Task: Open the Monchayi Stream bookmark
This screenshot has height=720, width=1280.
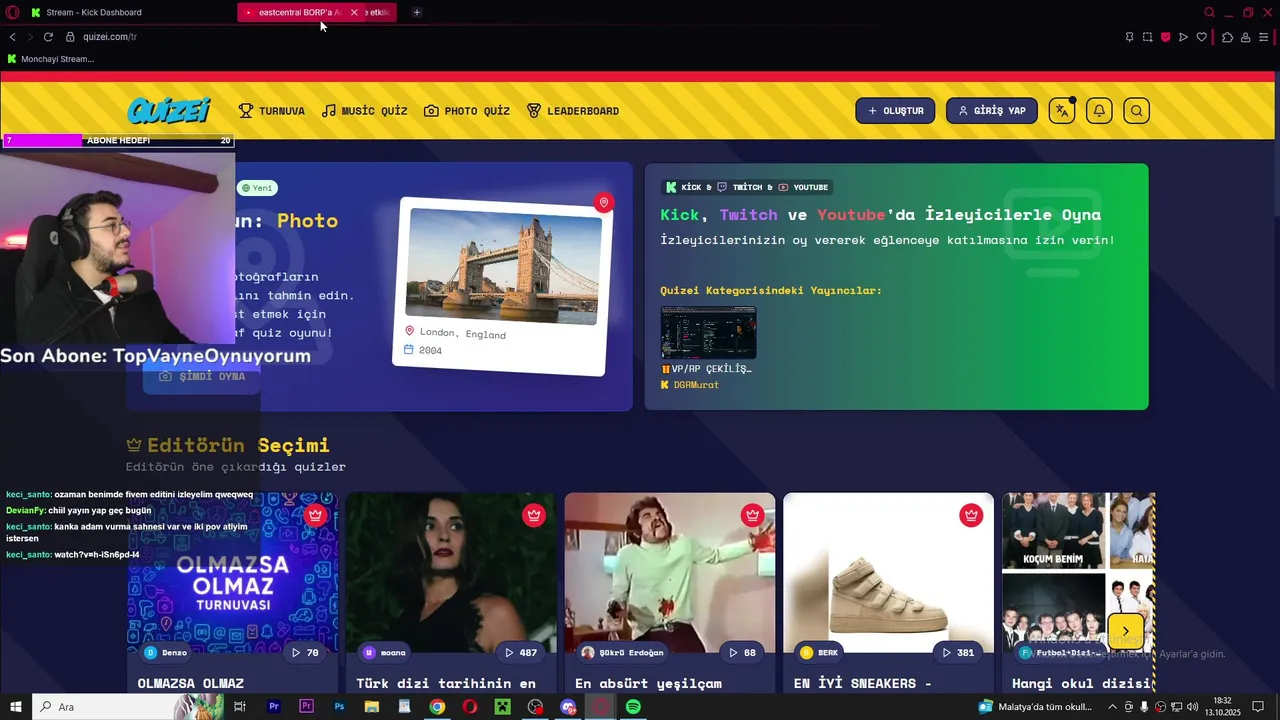Action: pyautogui.click(x=51, y=59)
